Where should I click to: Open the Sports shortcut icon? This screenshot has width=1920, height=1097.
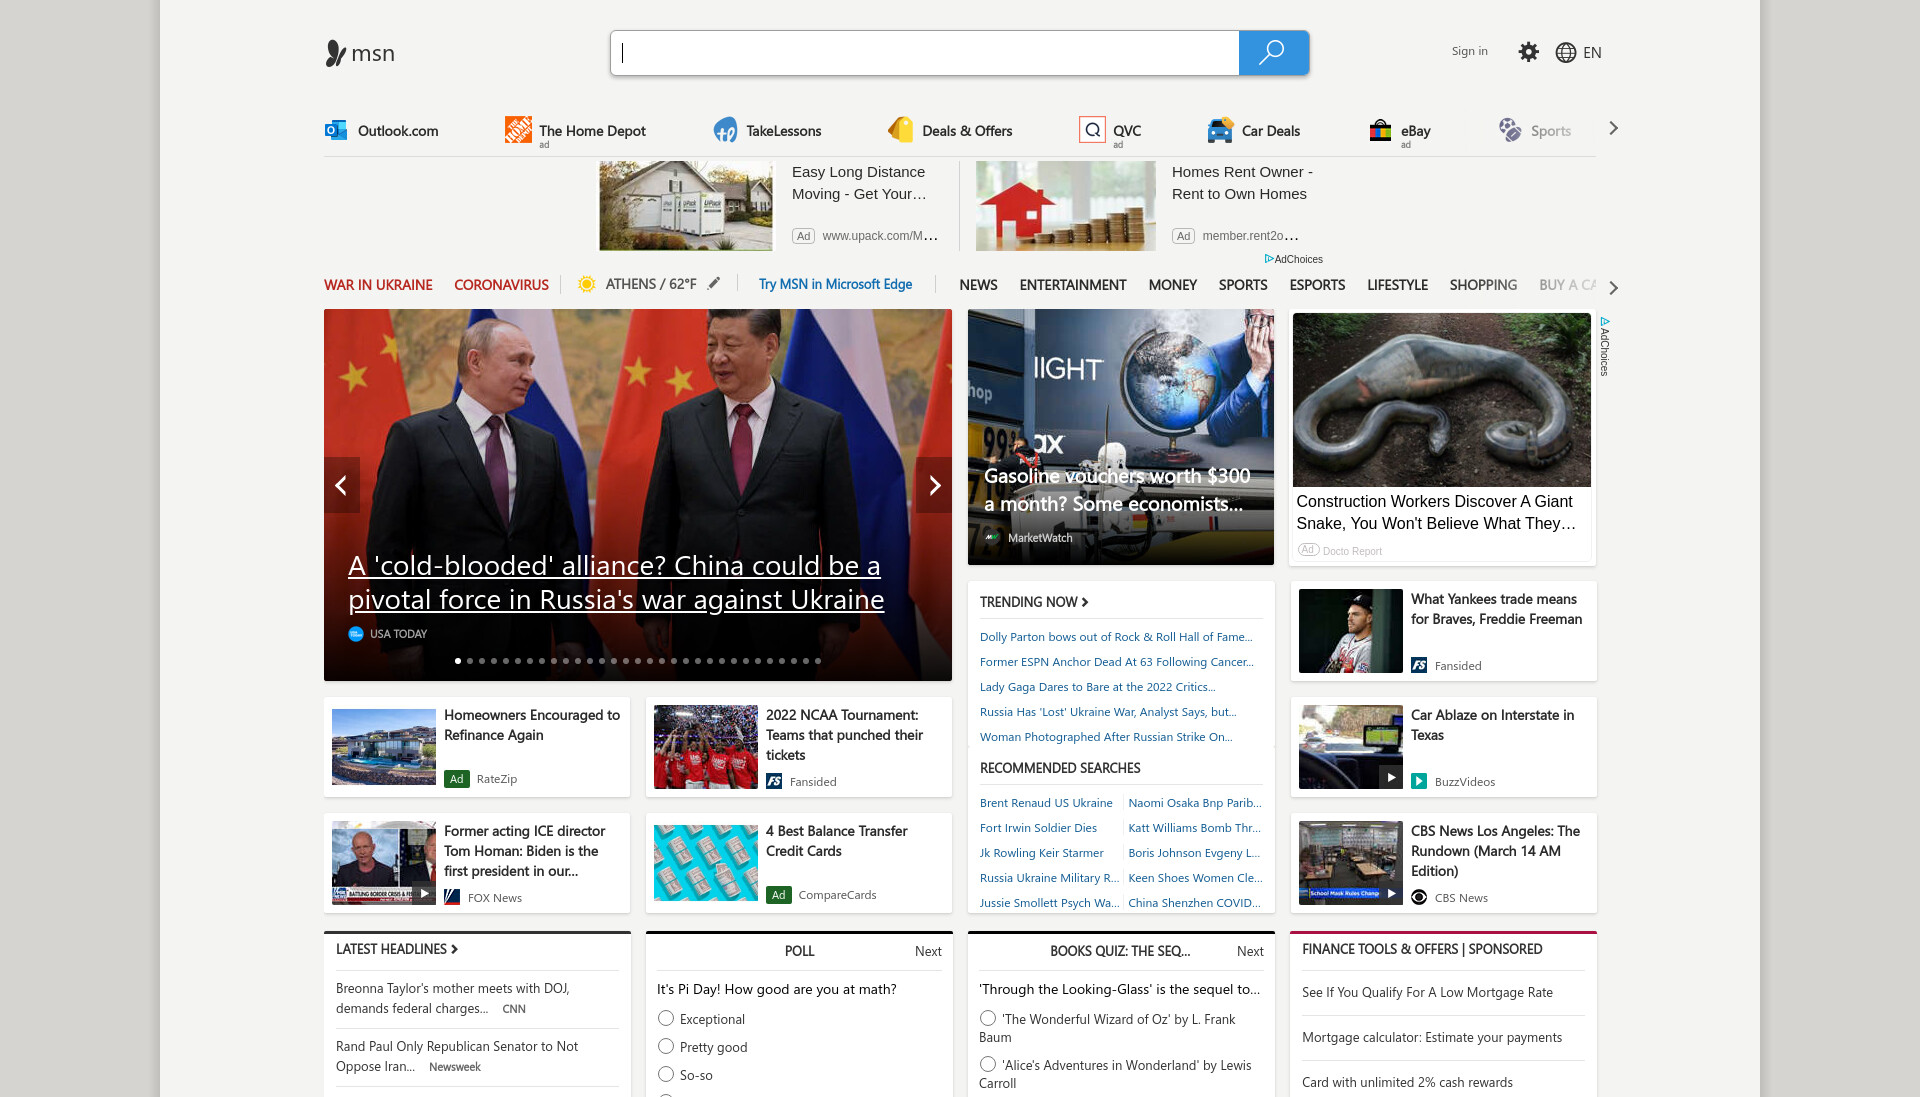tap(1509, 130)
